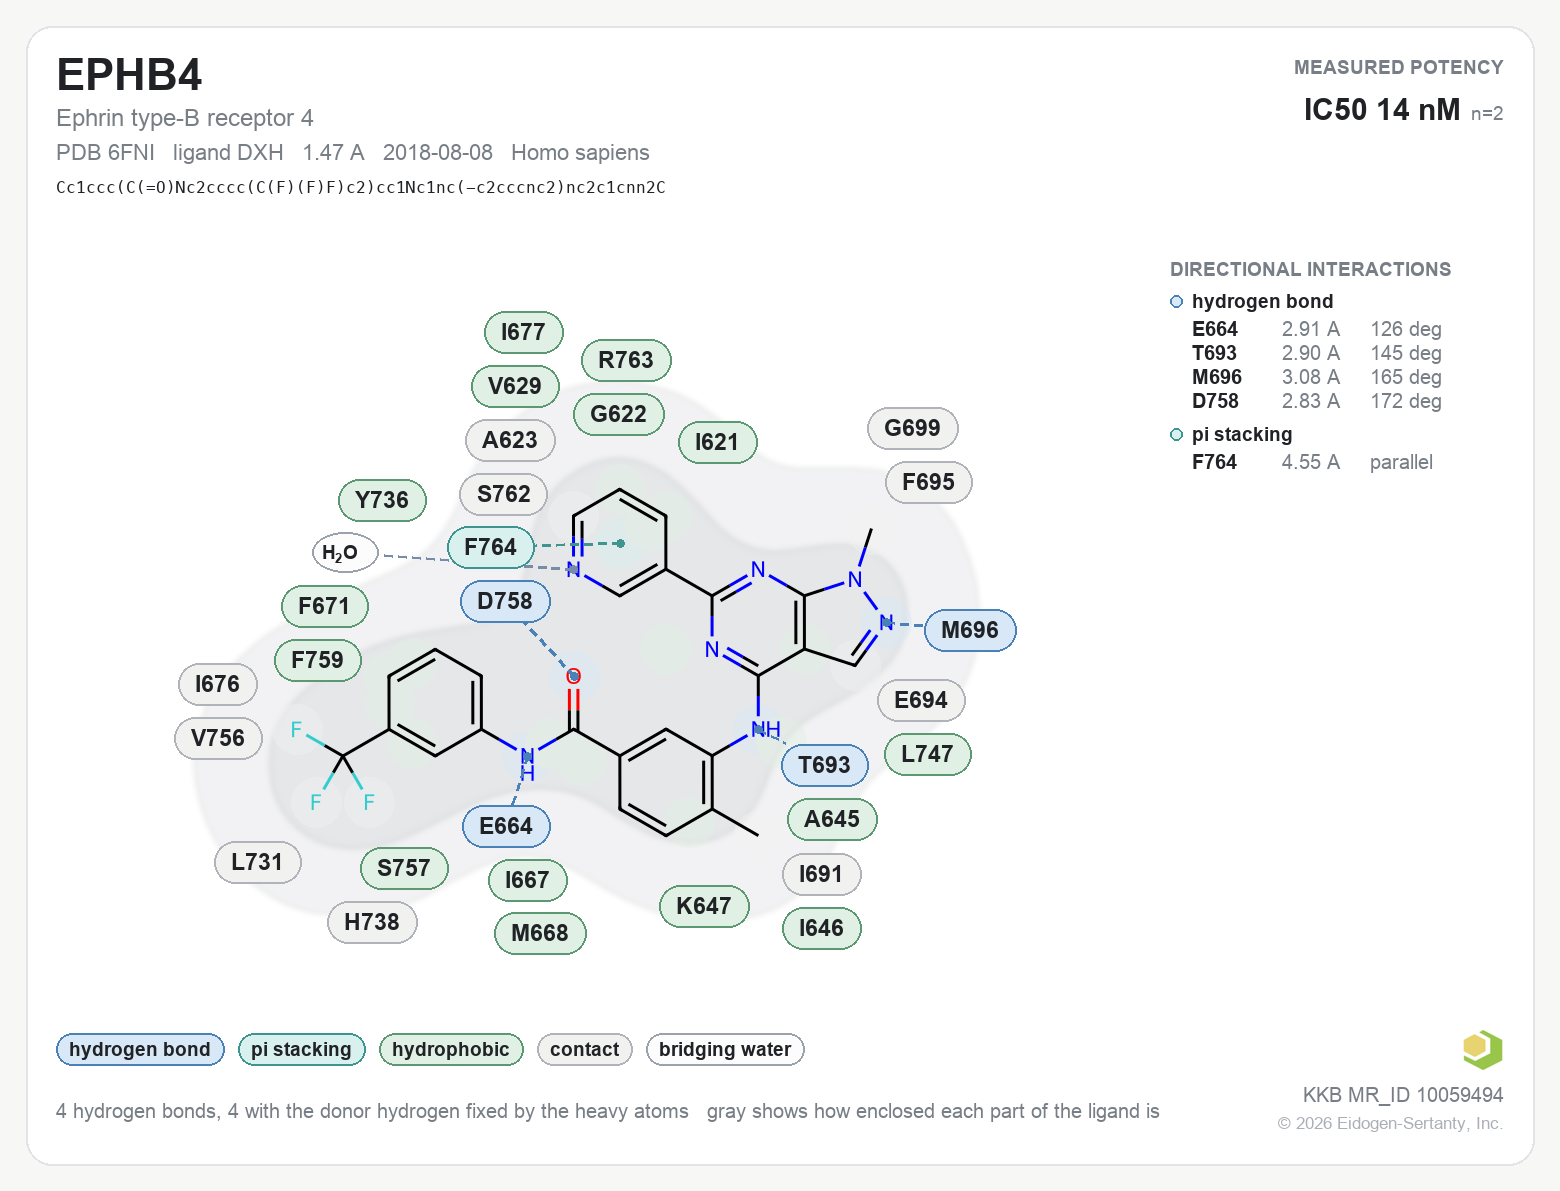Screen dimensions: 1560x1191
Task: Click residue label G699
Action: point(913,428)
